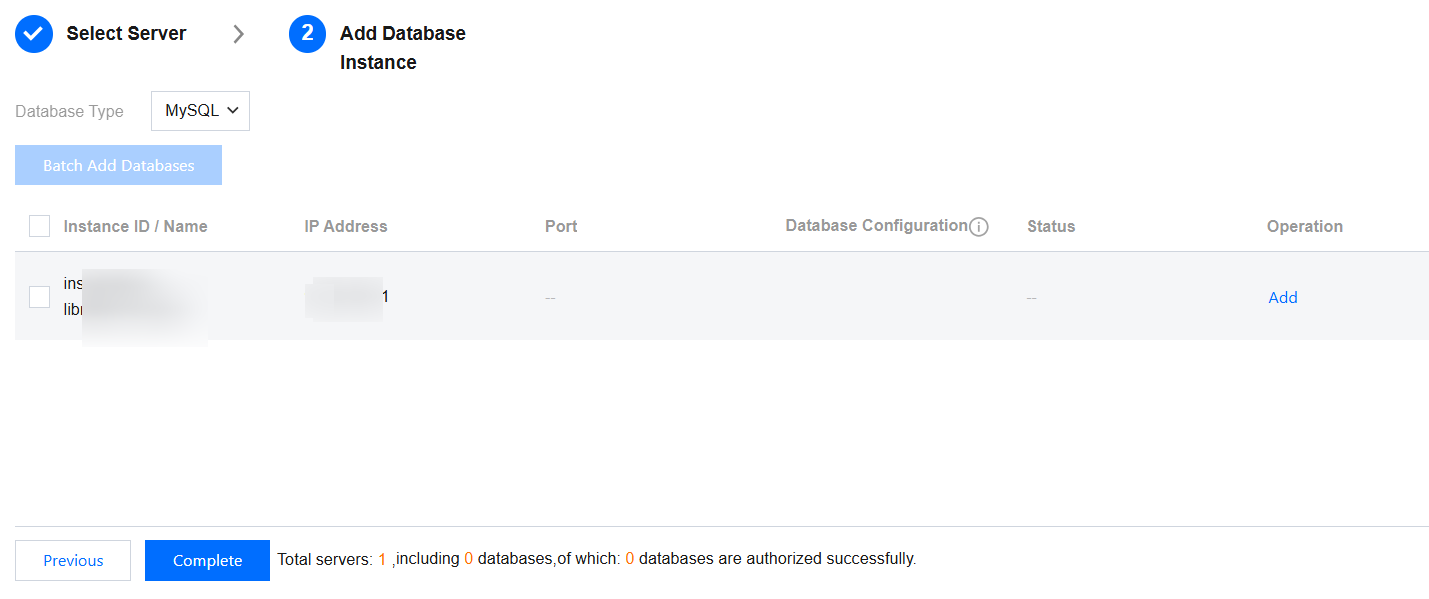Image resolution: width=1429 pixels, height=599 pixels.
Task: Go to the Select Server step label
Action: click(126, 34)
